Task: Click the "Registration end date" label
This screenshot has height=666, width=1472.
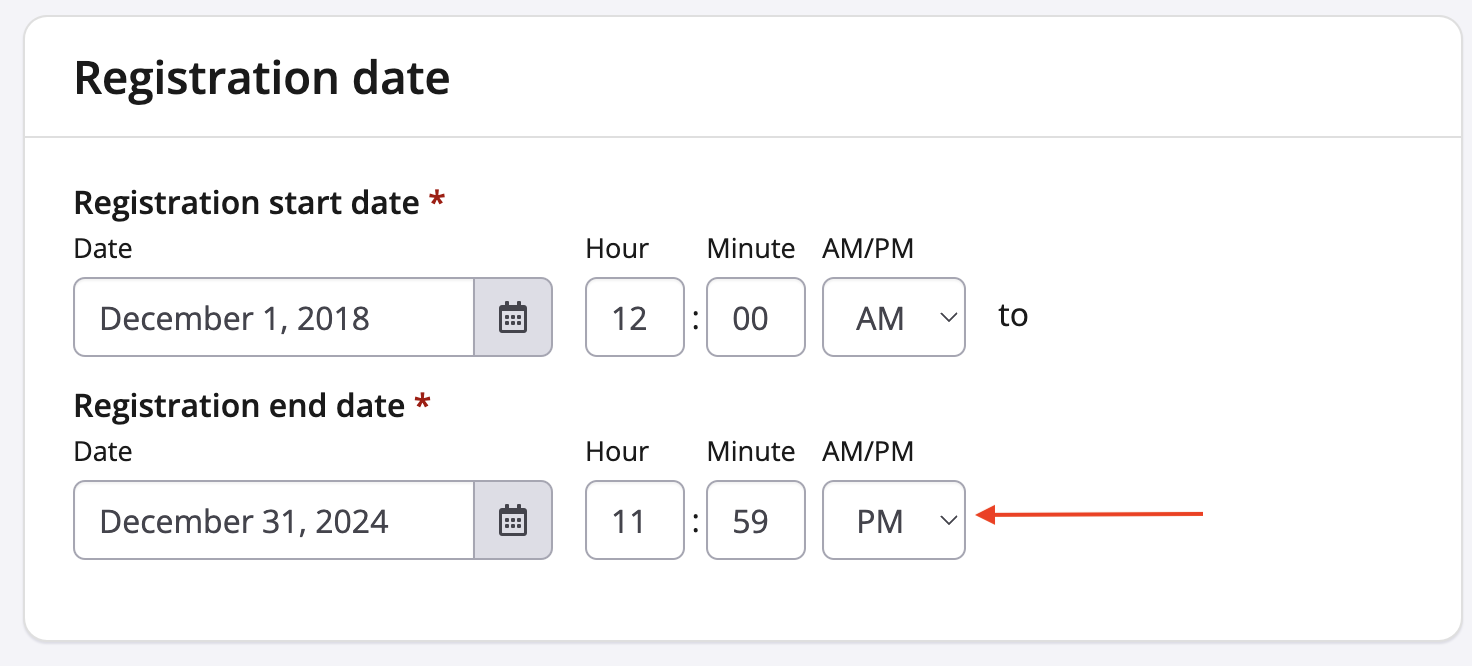Action: [239, 406]
